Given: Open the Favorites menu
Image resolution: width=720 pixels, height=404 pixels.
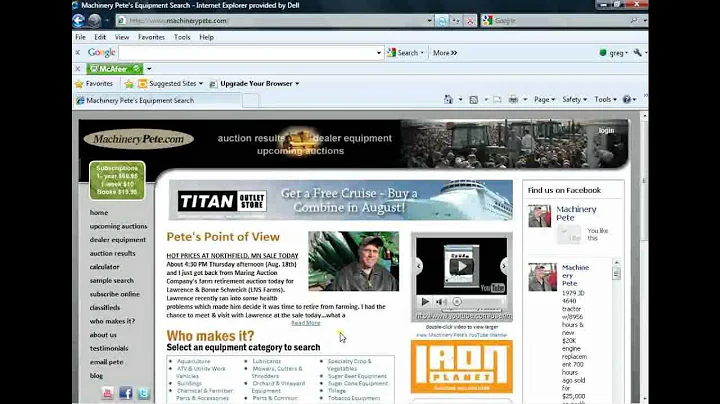Looking at the screenshot, I should (x=151, y=37).
